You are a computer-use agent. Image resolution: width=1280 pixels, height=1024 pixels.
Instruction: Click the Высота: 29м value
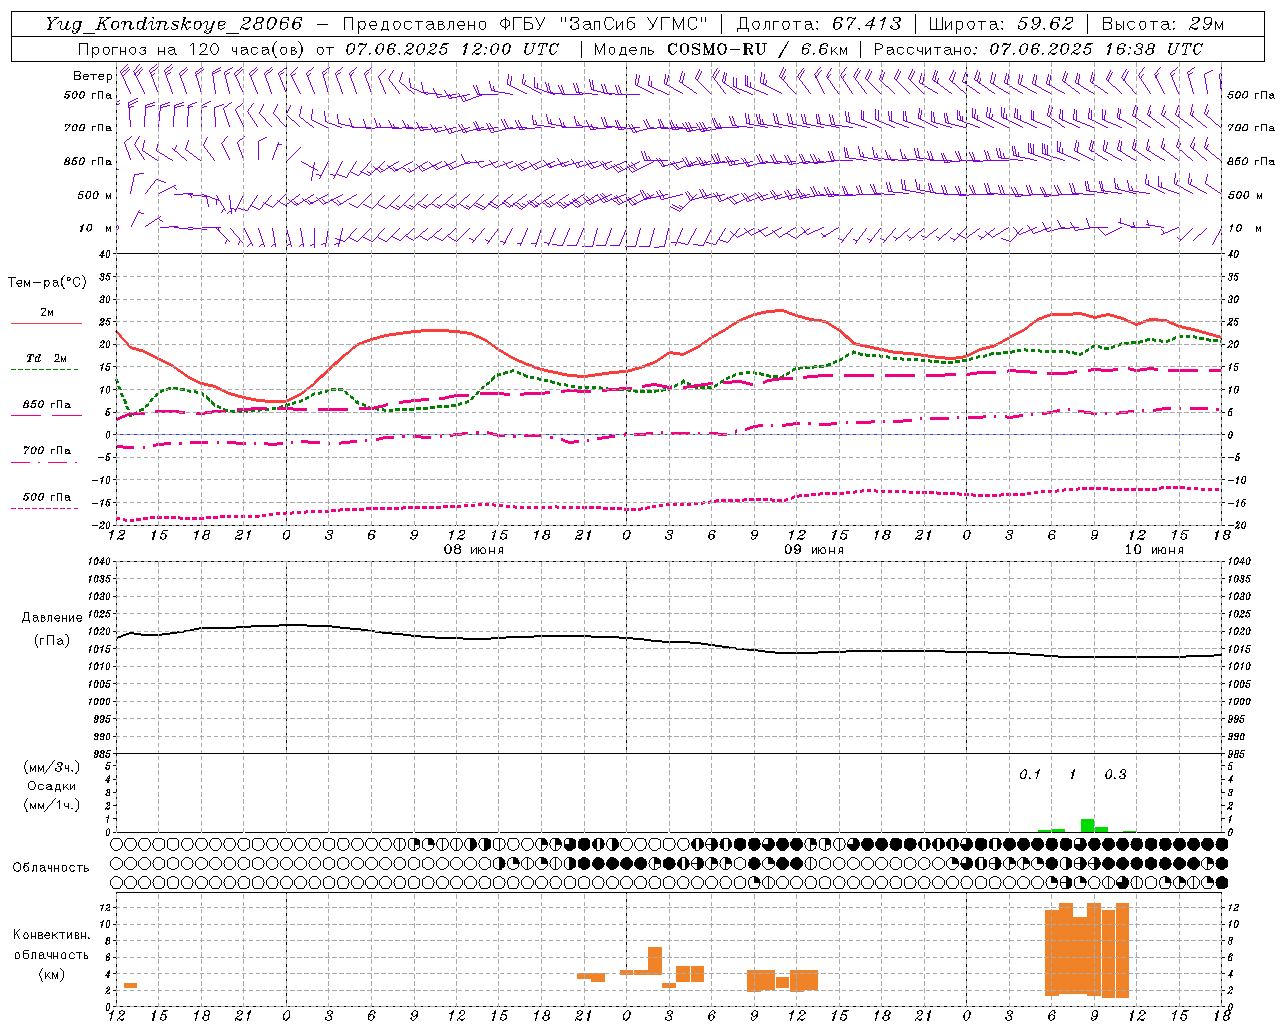point(1162,24)
